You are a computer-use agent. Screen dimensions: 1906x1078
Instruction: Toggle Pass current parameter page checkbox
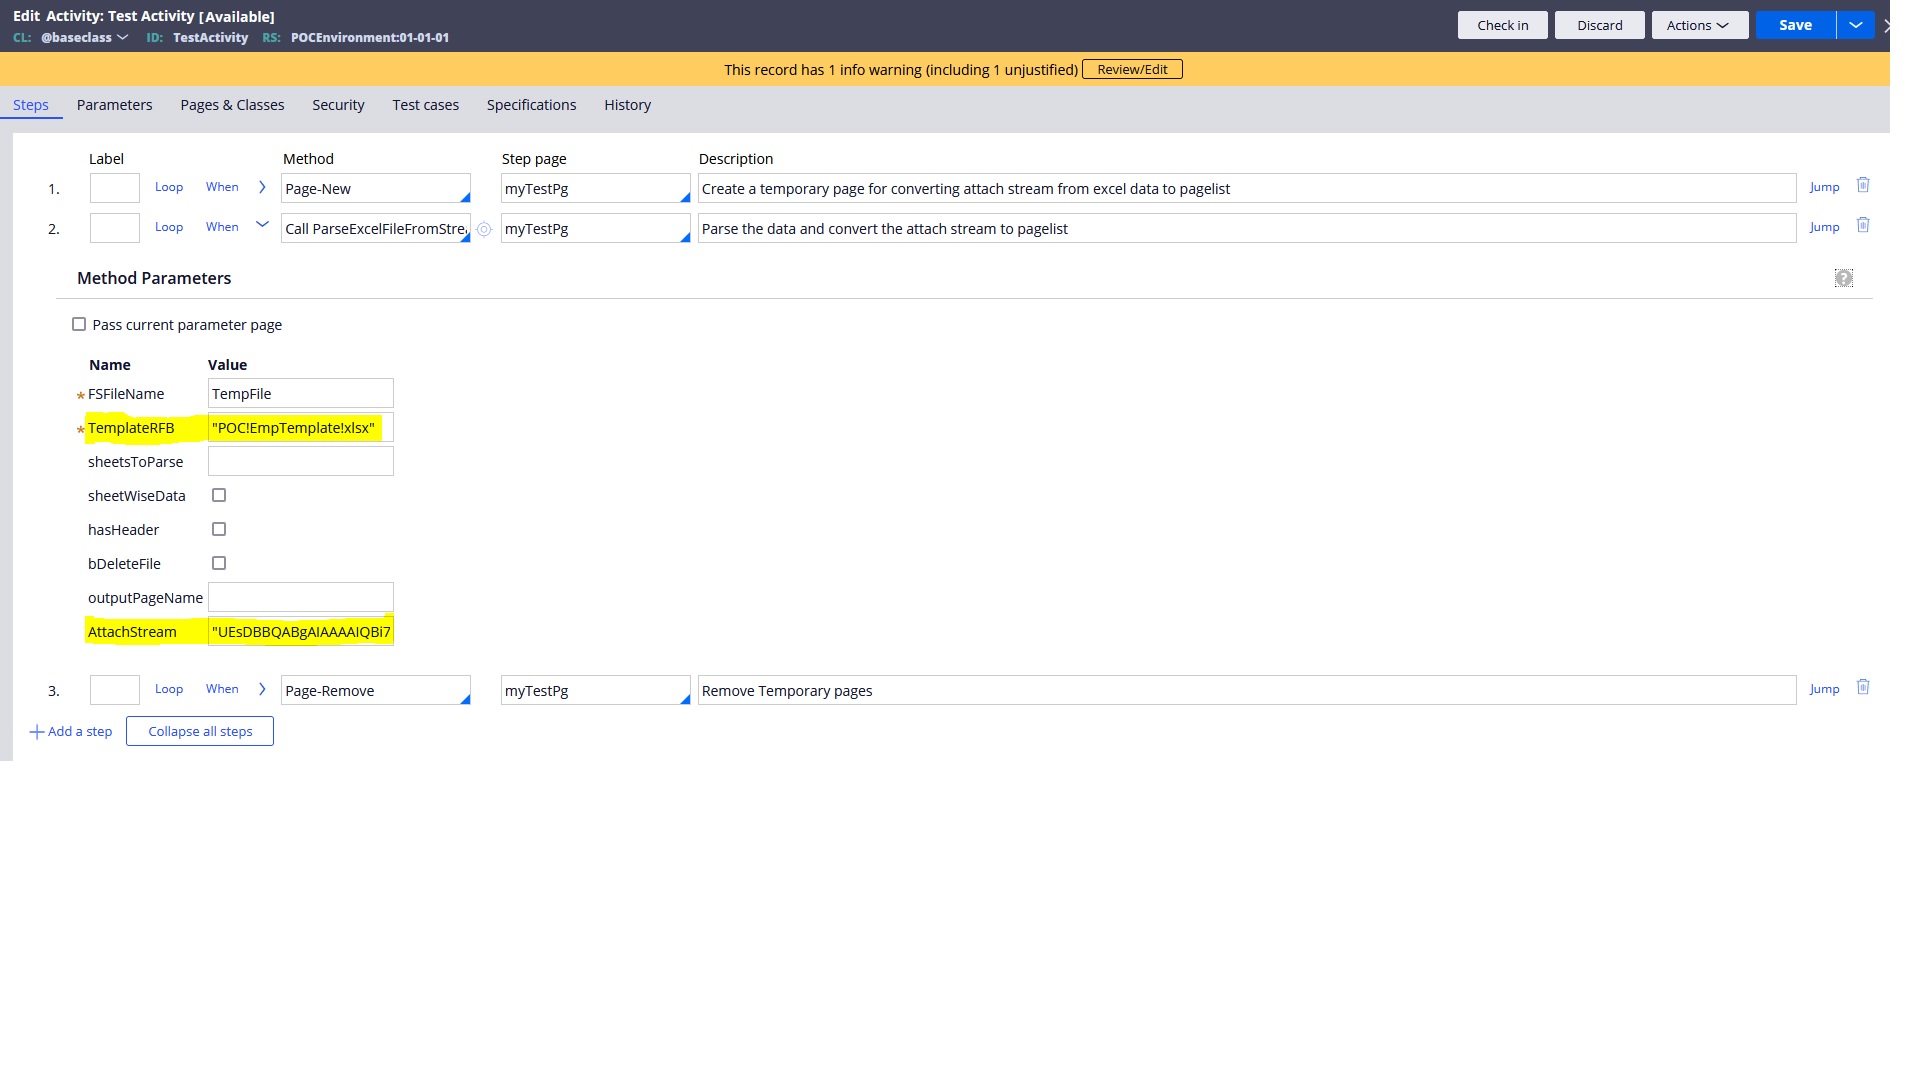click(x=79, y=324)
